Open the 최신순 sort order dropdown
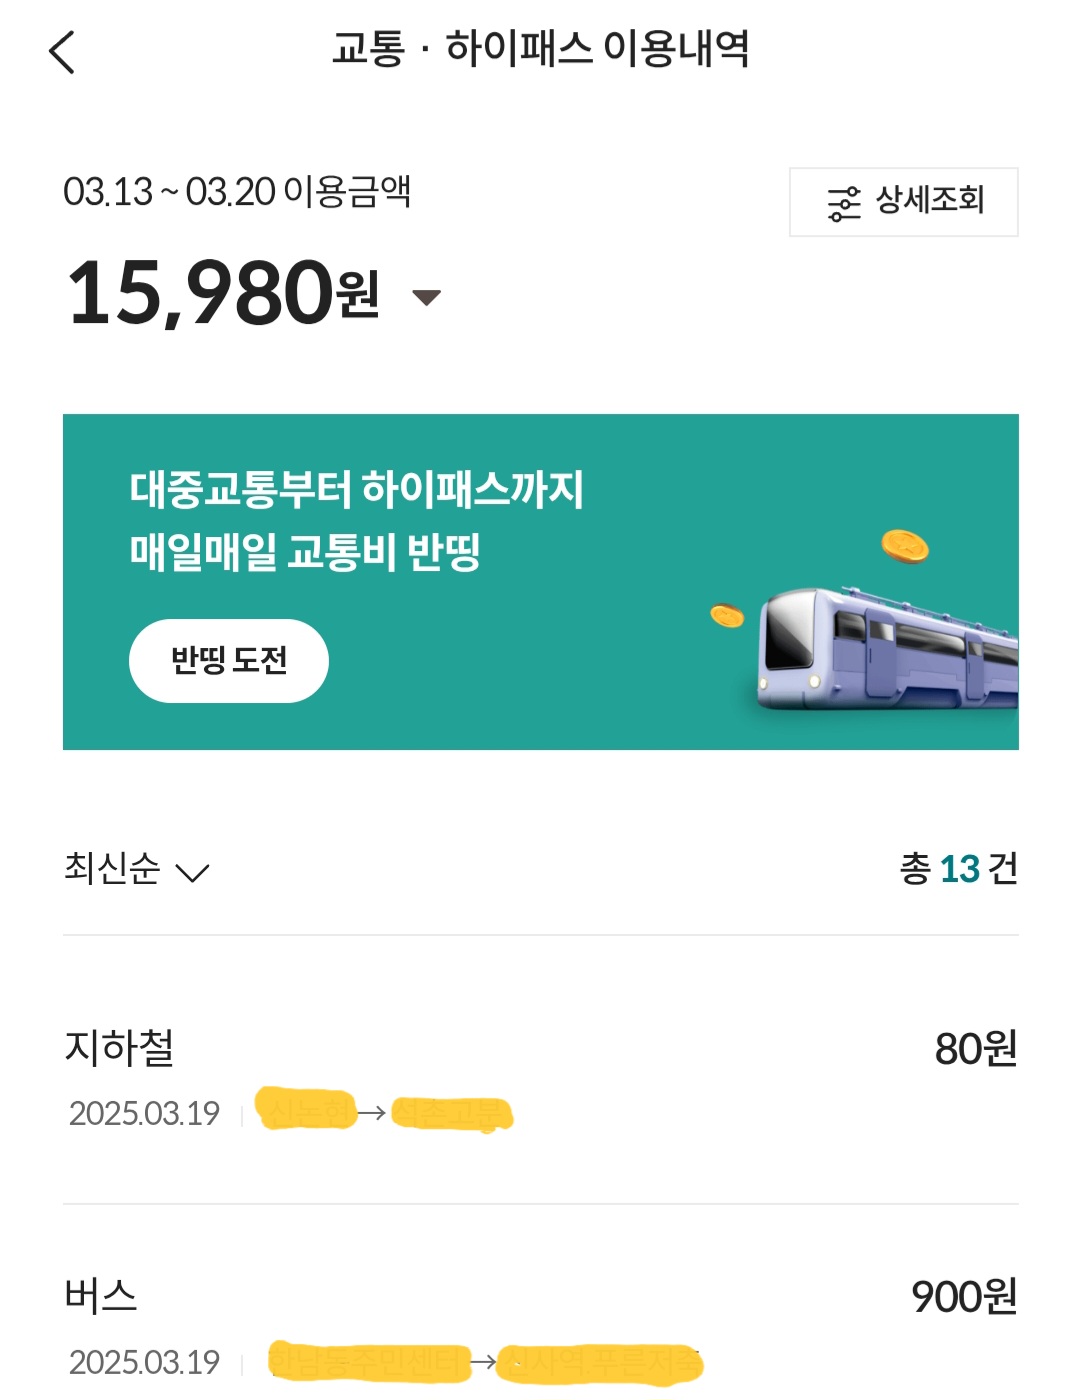 point(112,868)
